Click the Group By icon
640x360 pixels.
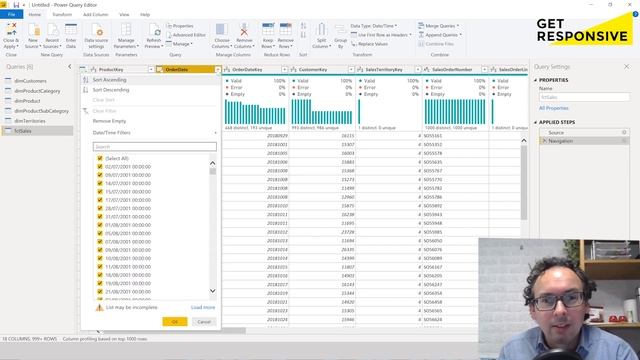click(x=340, y=30)
